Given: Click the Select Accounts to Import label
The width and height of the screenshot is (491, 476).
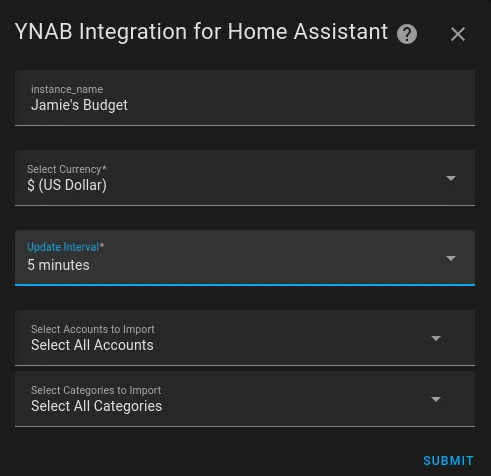Looking at the screenshot, I should click(93, 329).
